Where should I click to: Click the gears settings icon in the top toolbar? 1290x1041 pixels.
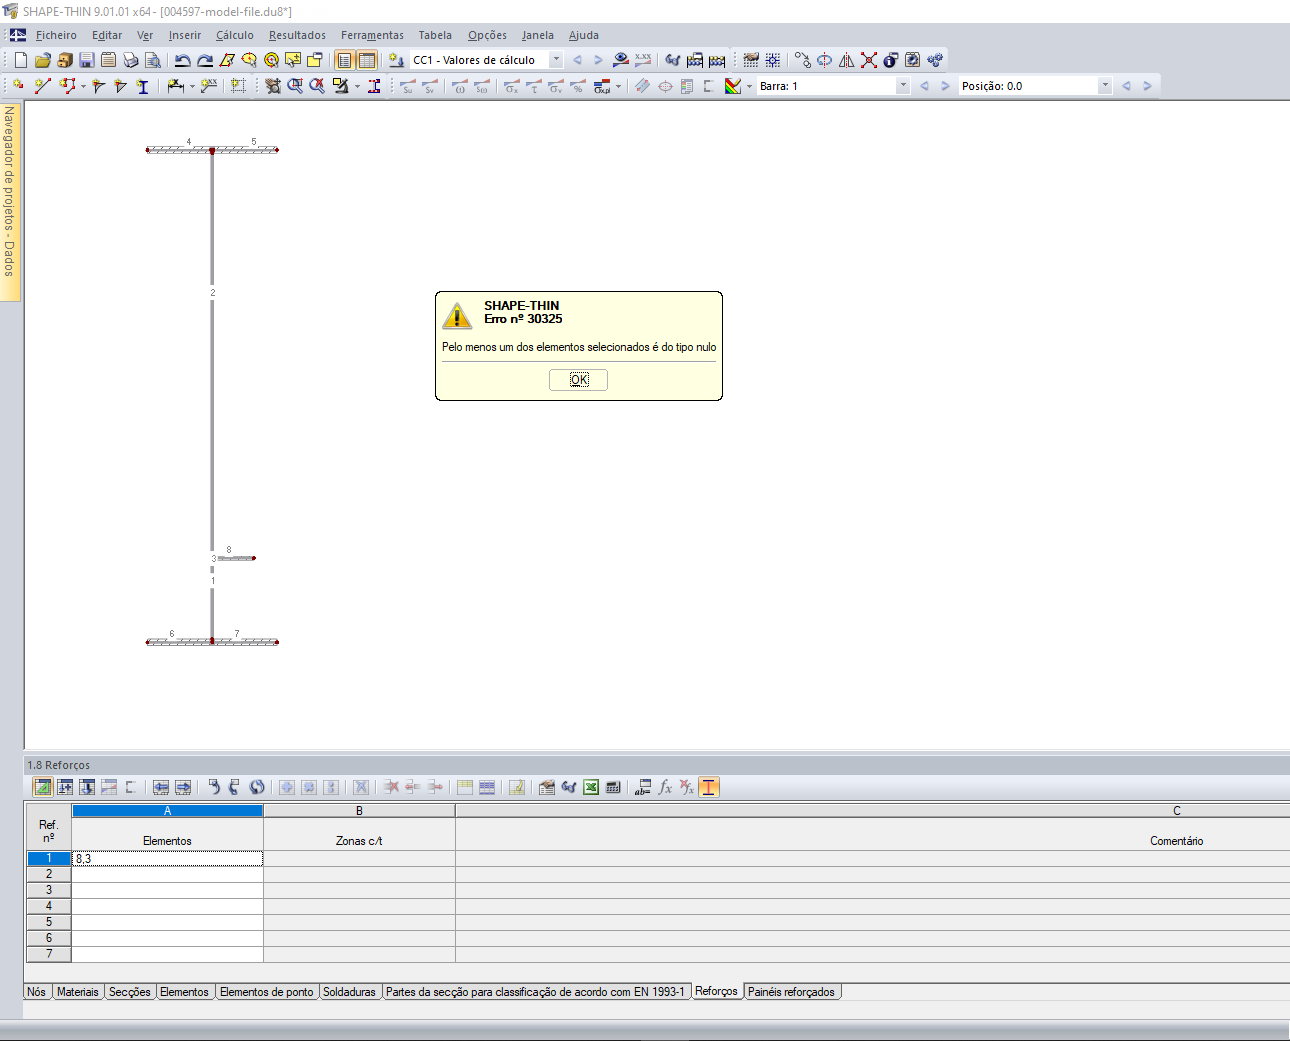click(934, 60)
